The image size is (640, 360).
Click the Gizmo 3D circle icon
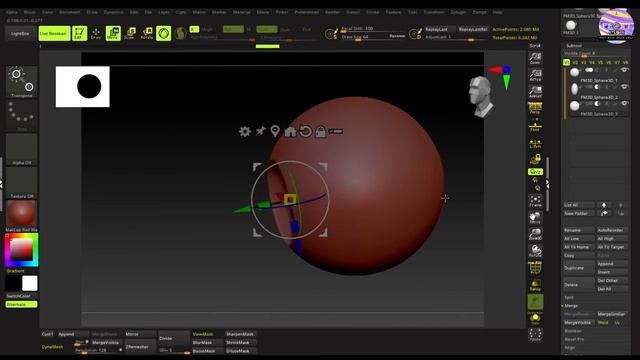tap(163, 33)
